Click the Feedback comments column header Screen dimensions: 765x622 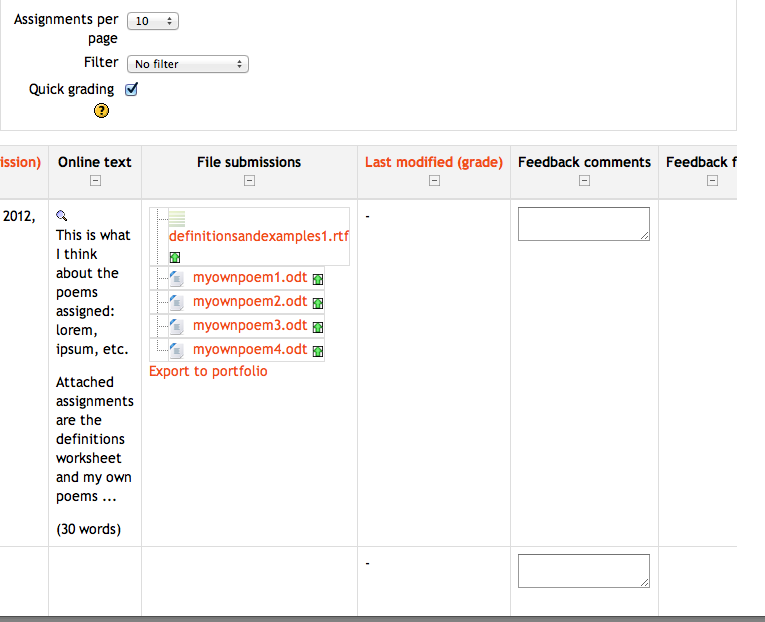click(584, 162)
